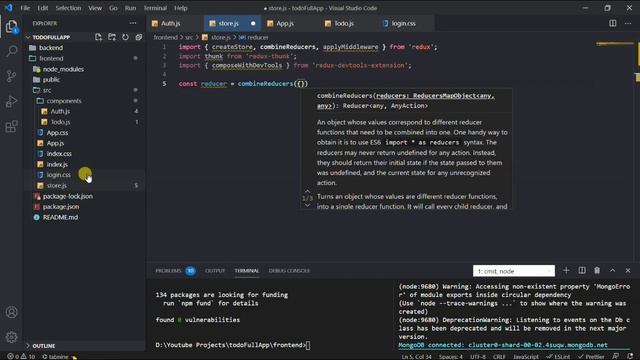
Task: Click Ln 5, Col 34 cursor position
Action: (416, 356)
